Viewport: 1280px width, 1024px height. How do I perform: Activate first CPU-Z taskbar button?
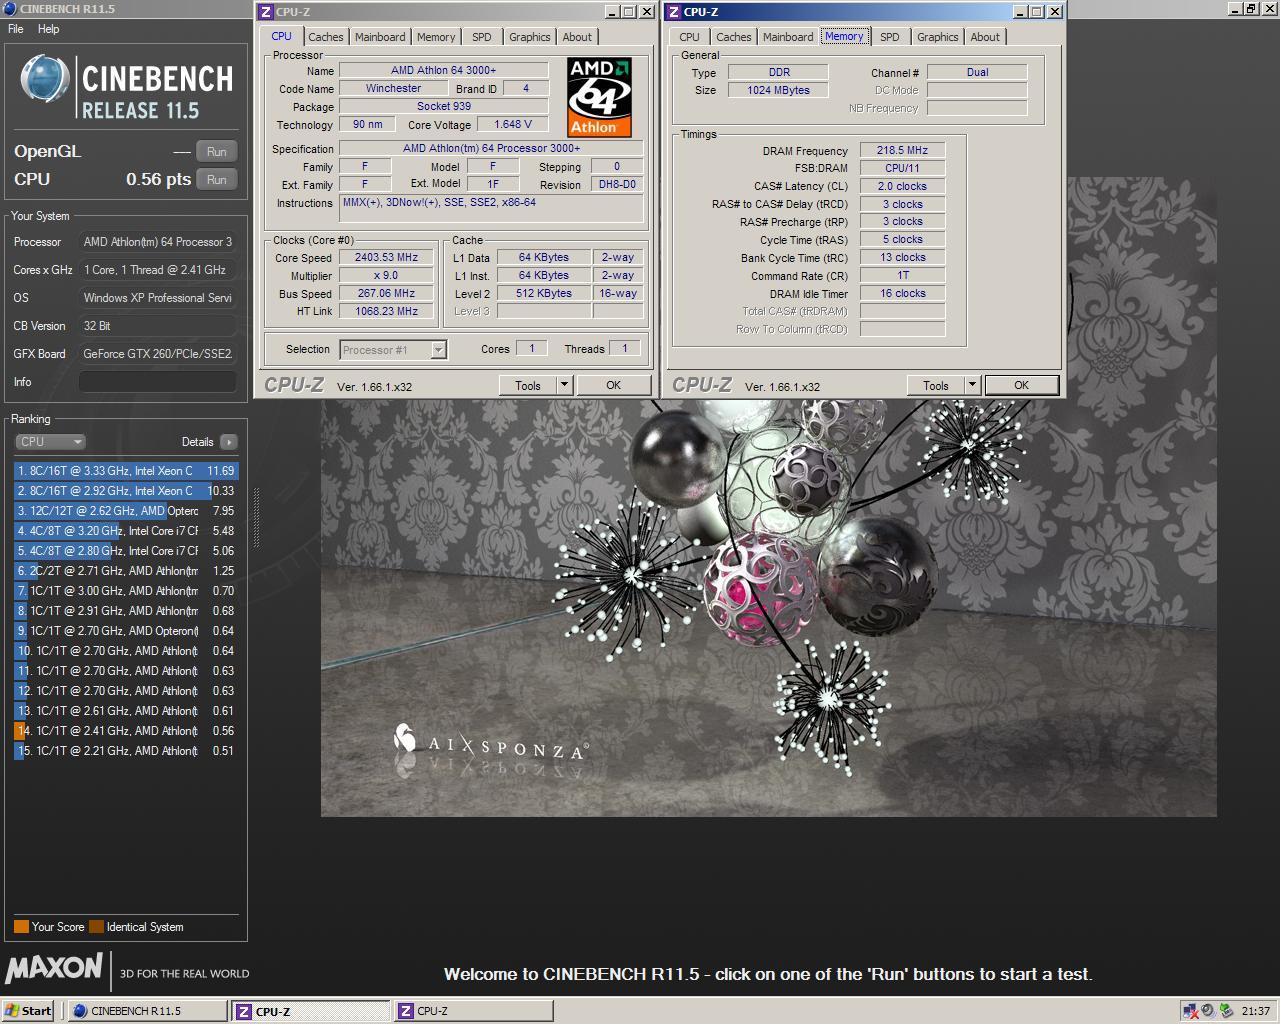(x=311, y=1011)
